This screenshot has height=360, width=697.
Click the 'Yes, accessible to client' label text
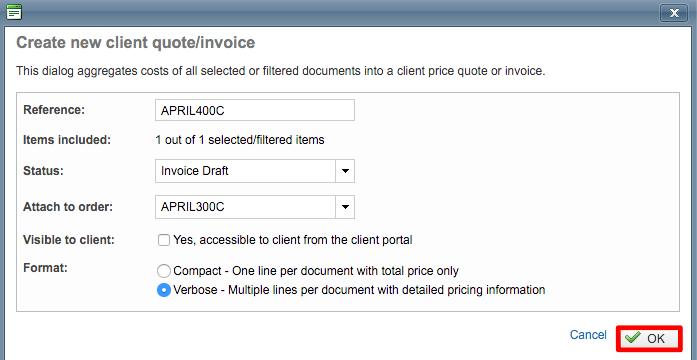tap(293, 240)
